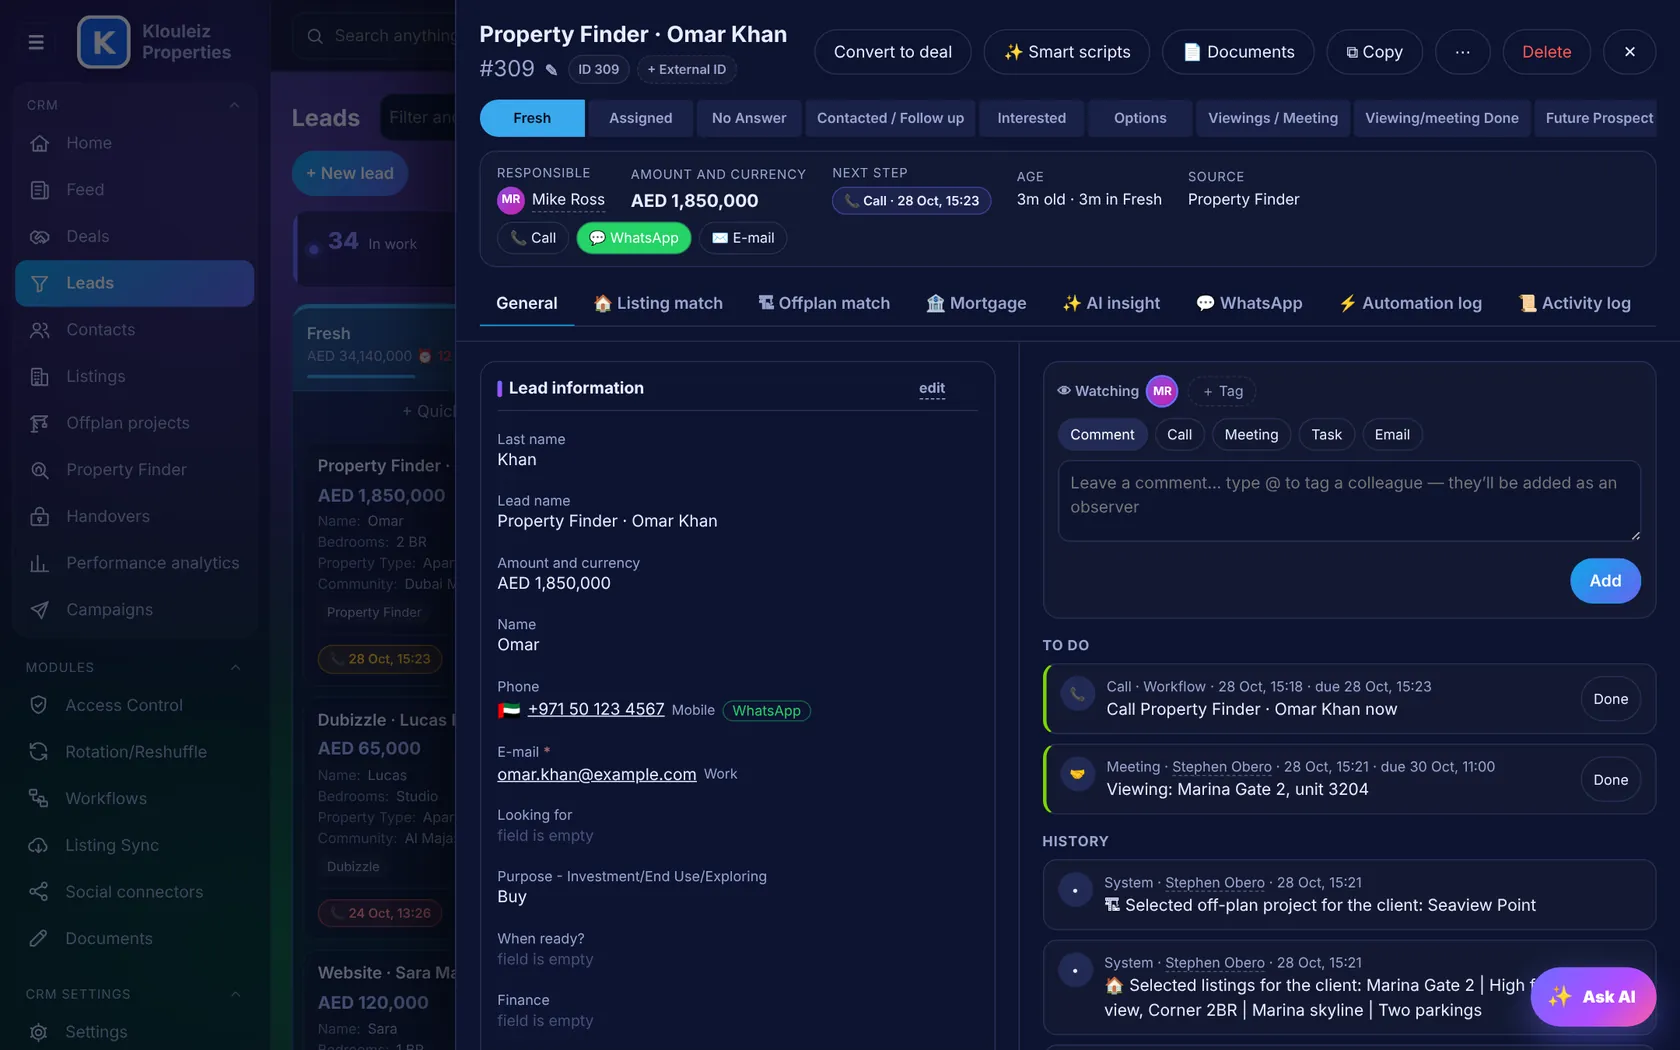
Task: Select the Meeting activity type
Action: coord(1251,435)
